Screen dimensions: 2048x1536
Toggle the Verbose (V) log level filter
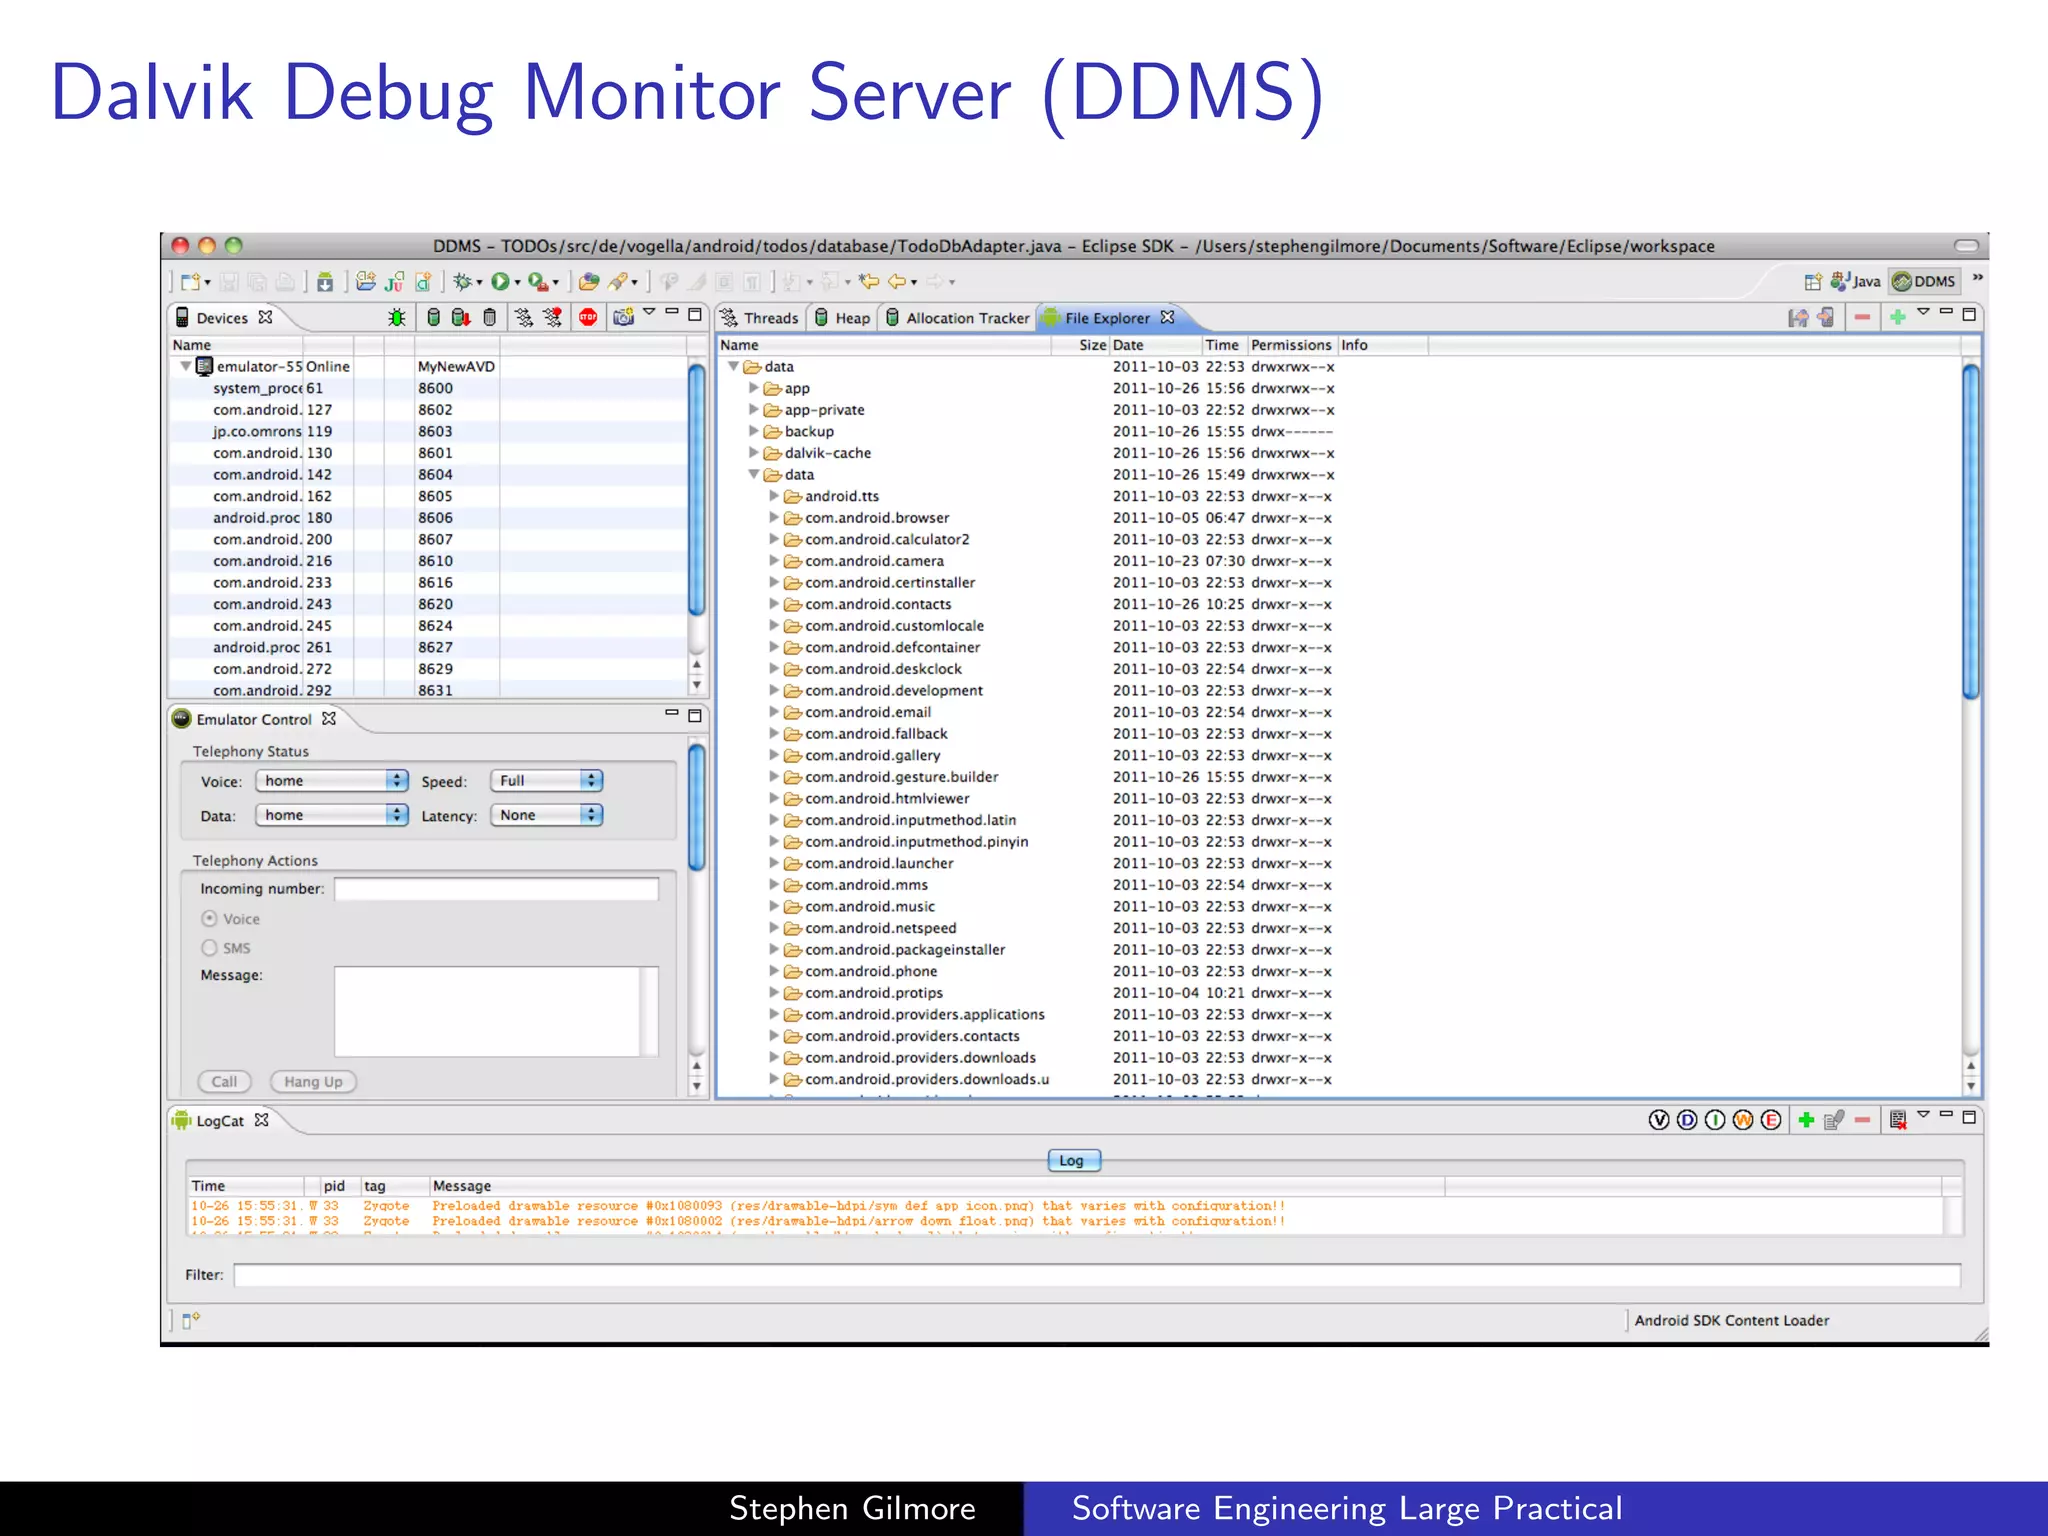coord(1659,1120)
